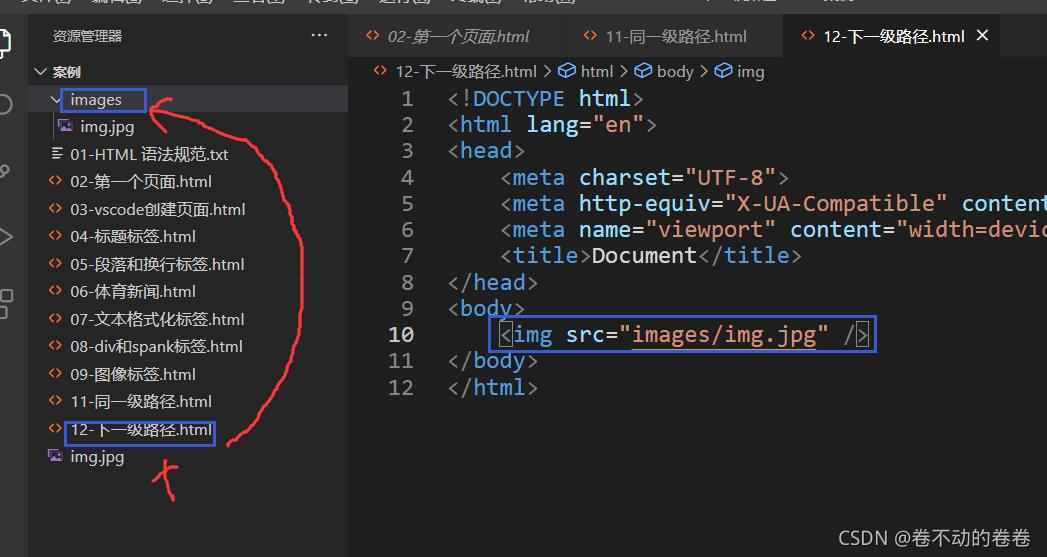
Task: Click HTML icon beside 08-div和spank标签.html
Action: [55, 345]
